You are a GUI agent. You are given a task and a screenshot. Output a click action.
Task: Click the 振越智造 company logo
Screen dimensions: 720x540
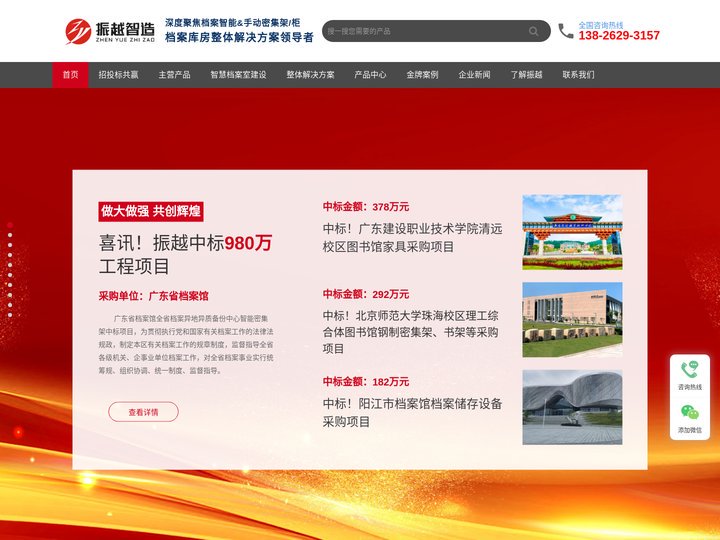coord(110,31)
